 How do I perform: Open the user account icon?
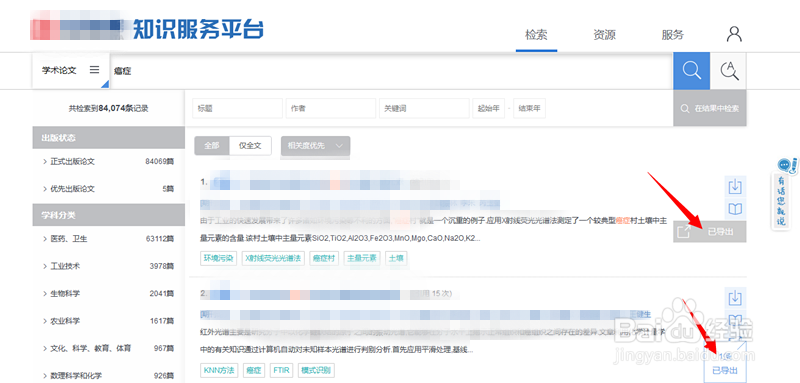pos(734,35)
